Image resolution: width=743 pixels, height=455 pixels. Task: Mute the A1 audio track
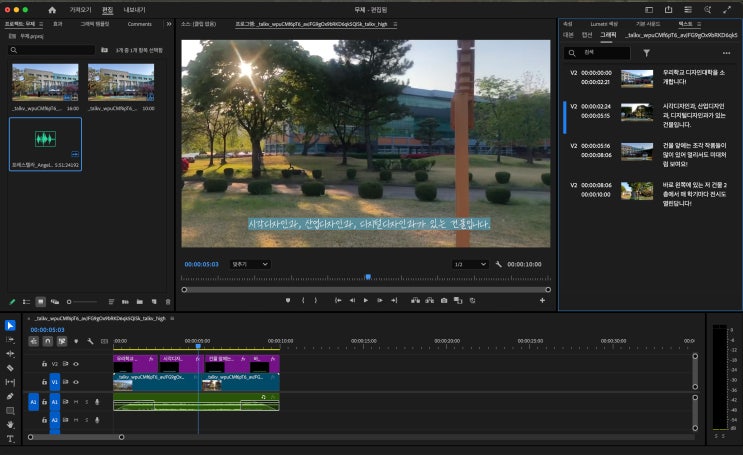(76, 401)
